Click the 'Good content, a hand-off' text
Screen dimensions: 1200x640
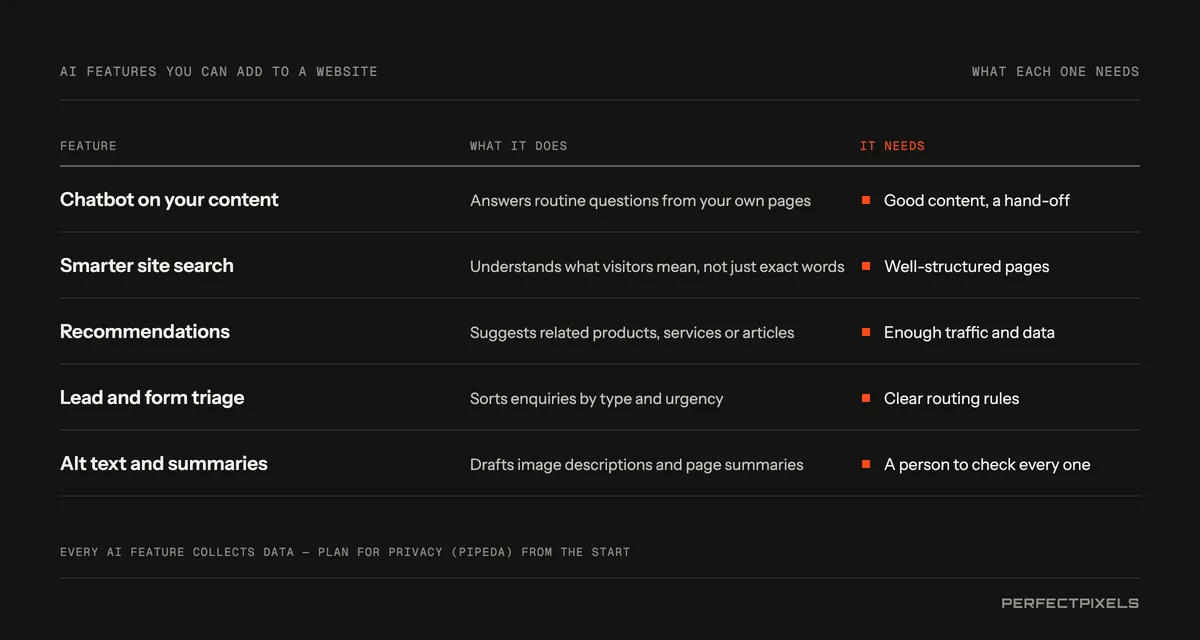pyautogui.click(x=977, y=201)
